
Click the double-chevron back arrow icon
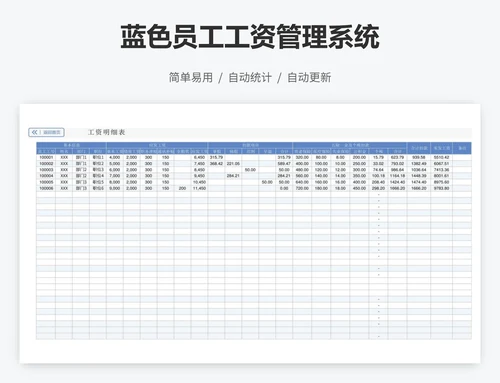[x=34, y=132]
